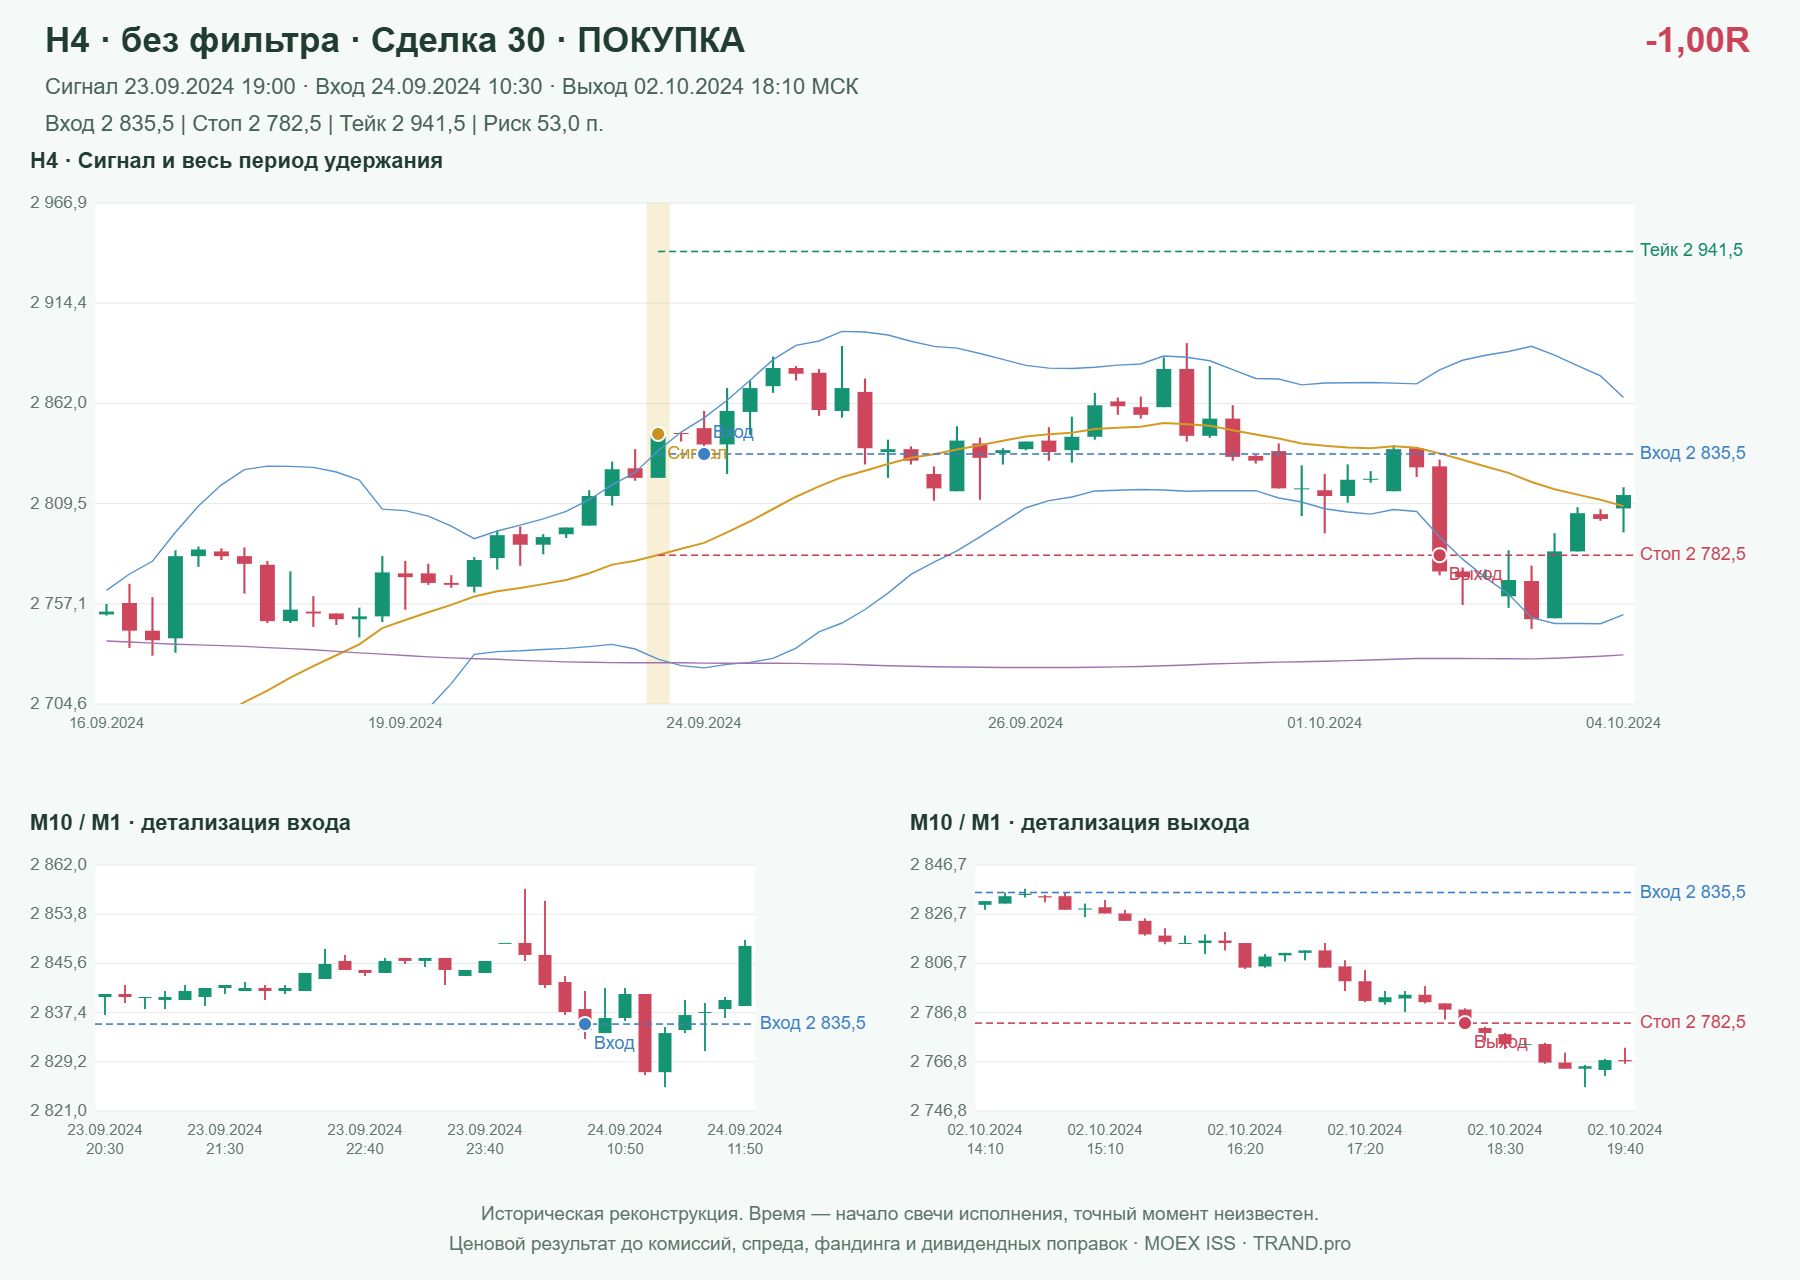
Task: Click the Стоп 2 782,5 label on H4 chart
Action: click(x=1693, y=554)
